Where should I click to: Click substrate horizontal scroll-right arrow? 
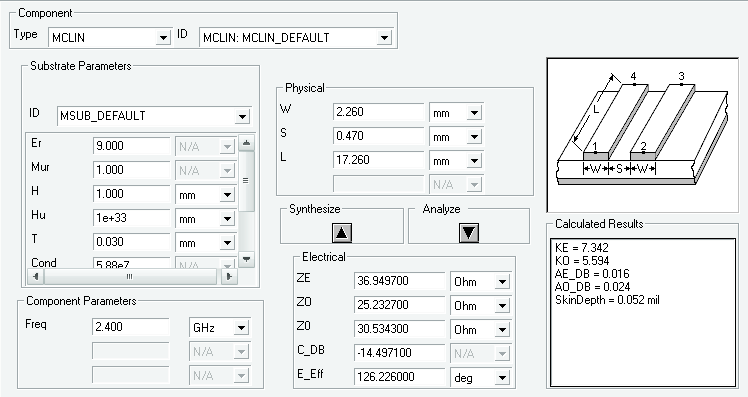pyautogui.click(x=229, y=276)
